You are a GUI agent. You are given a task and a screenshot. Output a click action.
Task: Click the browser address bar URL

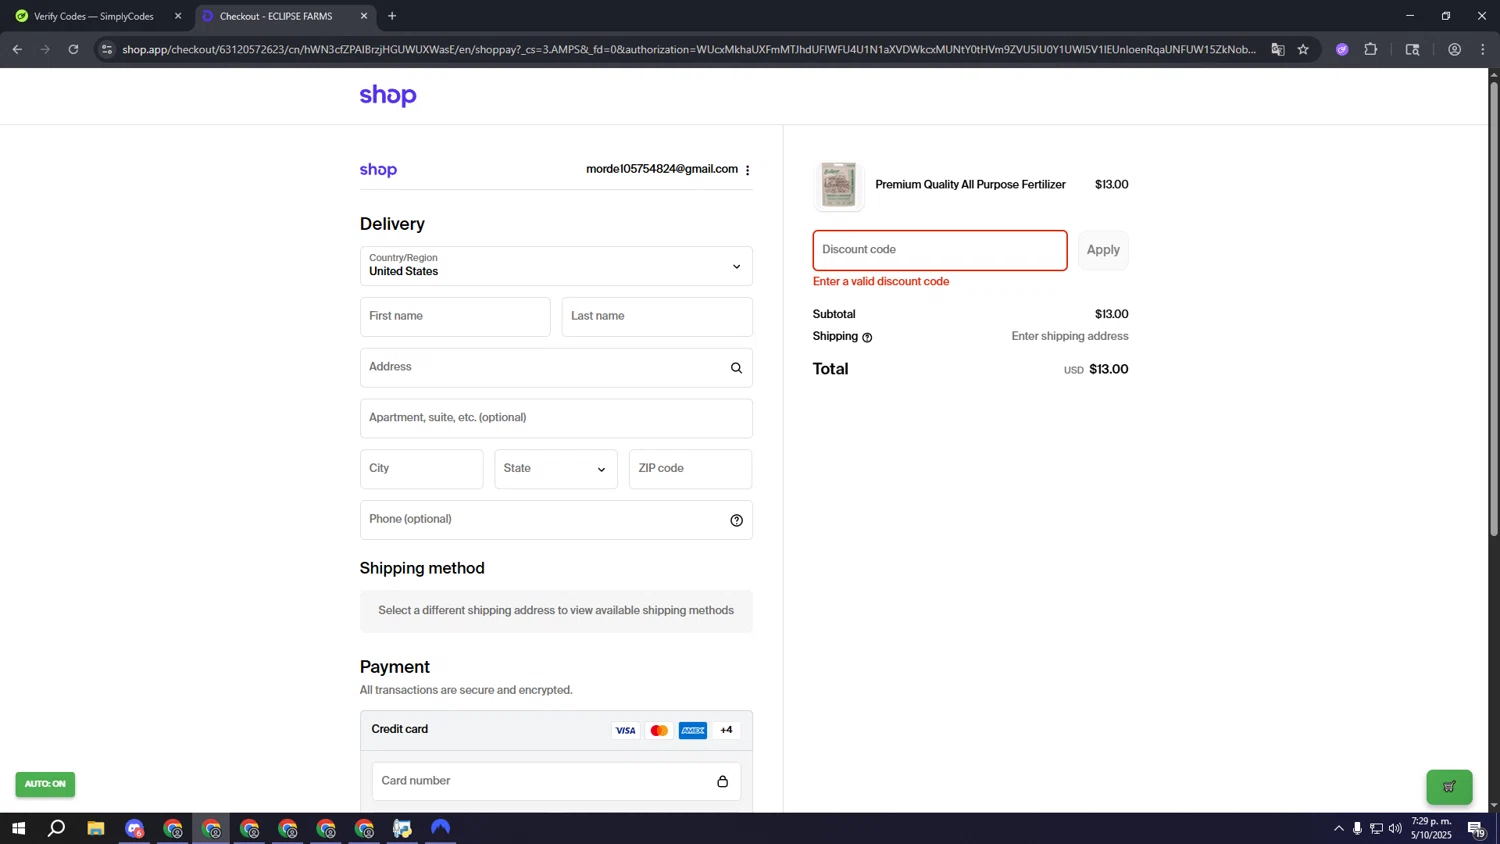(x=688, y=49)
